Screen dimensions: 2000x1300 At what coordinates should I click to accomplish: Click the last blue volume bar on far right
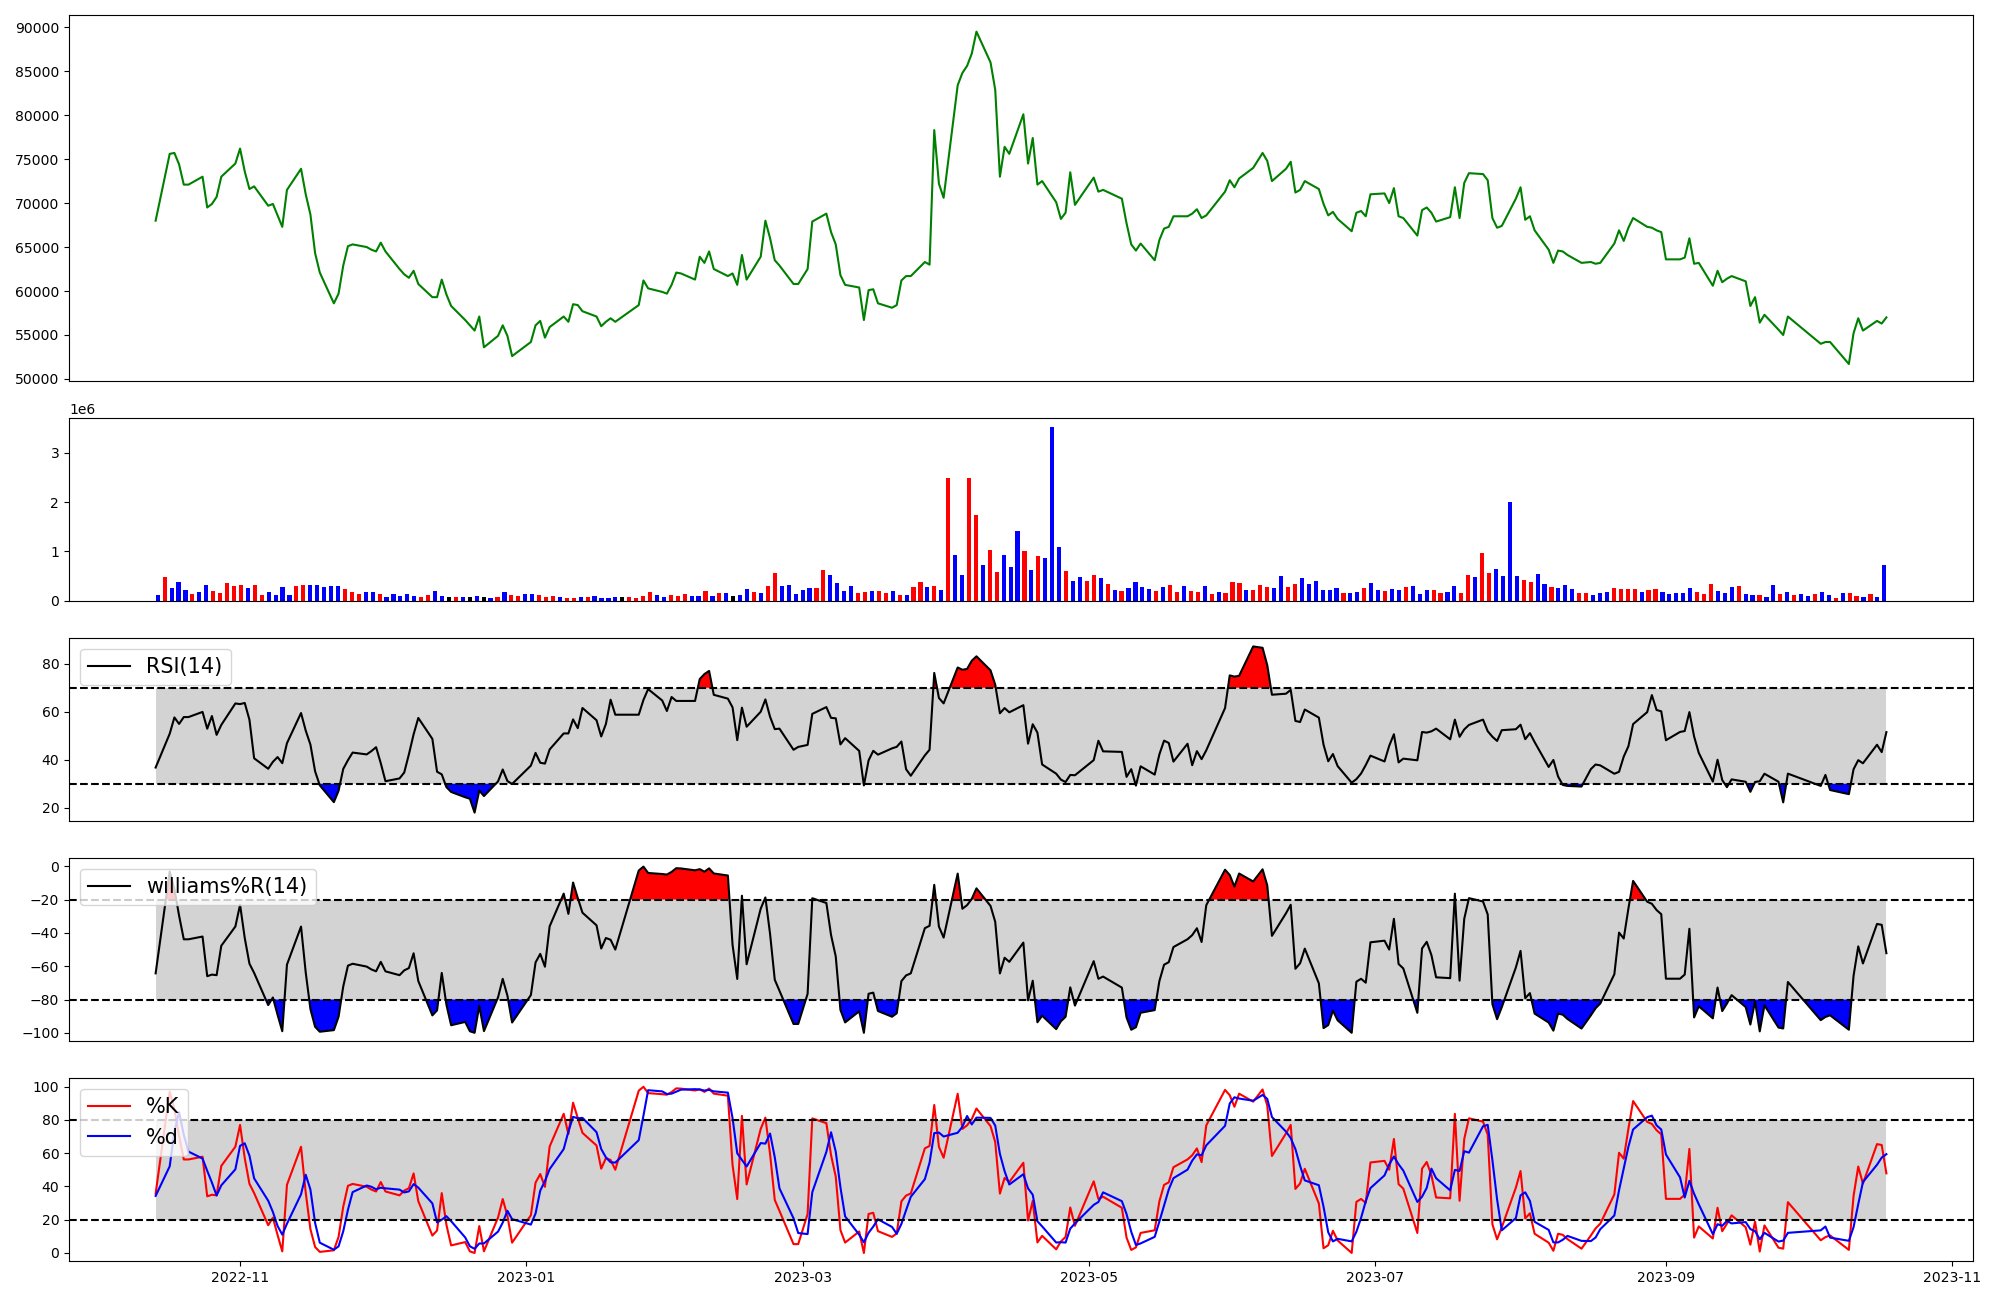(1884, 583)
